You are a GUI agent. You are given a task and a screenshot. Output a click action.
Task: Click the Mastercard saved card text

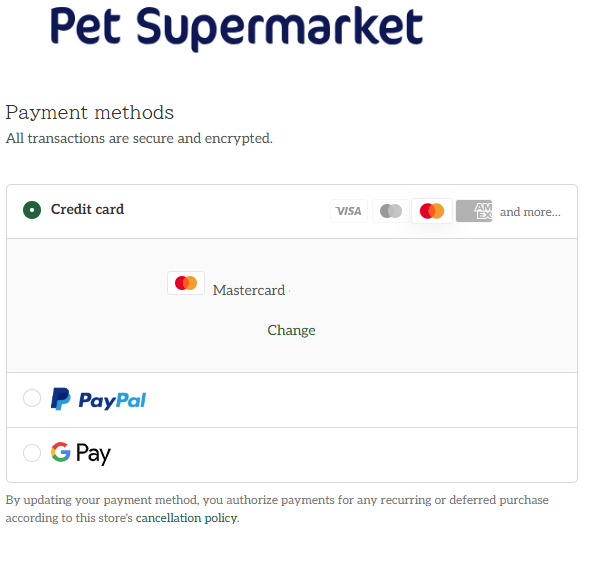click(x=249, y=290)
